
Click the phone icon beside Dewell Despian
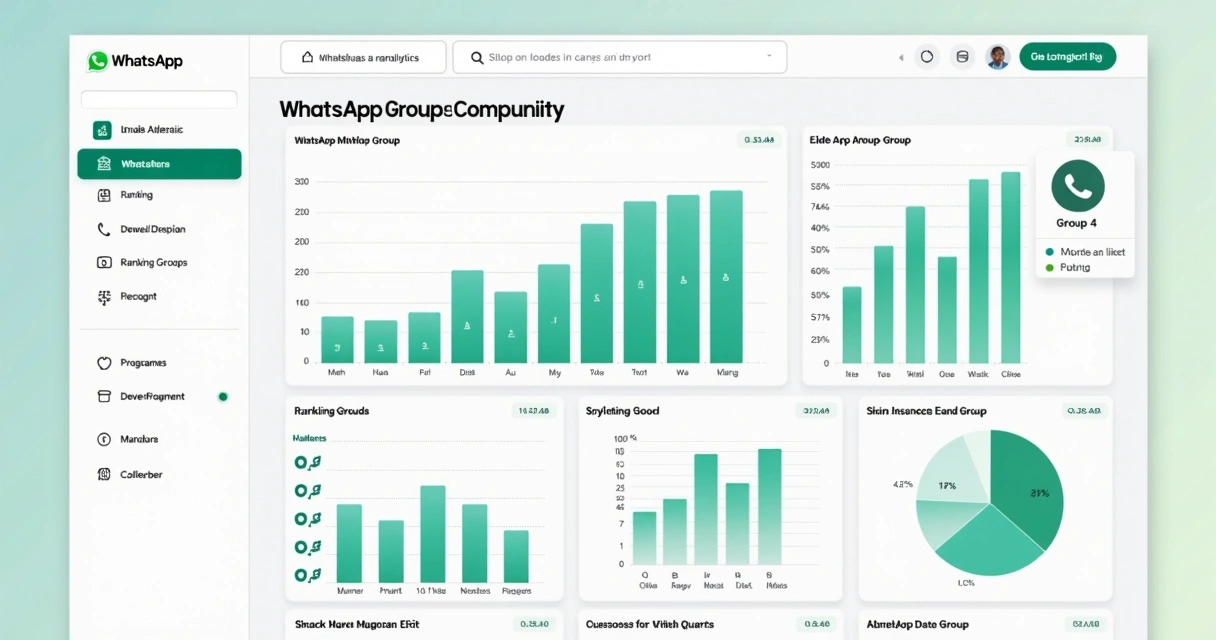coord(103,229)
